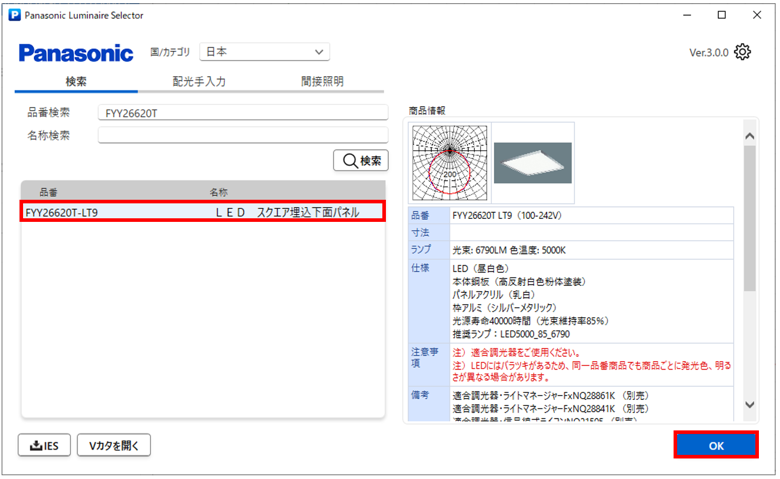
Task: Download the IES file
Action: coord(44,445)
